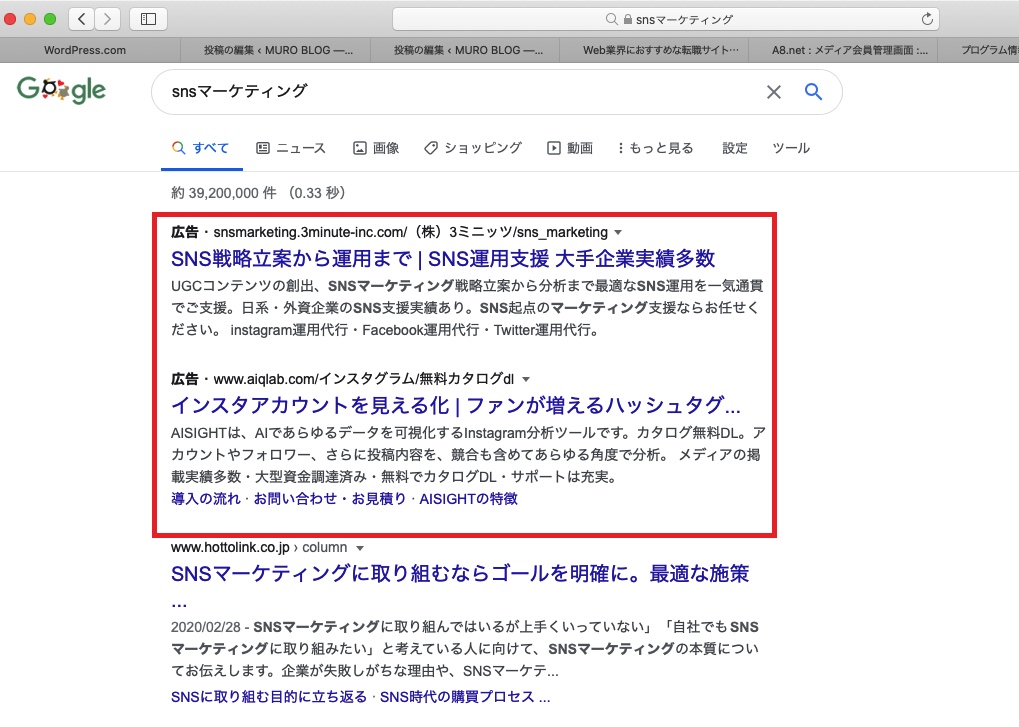The height and width of the screenshot is (727, 1019).
Task: Close the Safari window with red button
Action: tap(10, 19)
